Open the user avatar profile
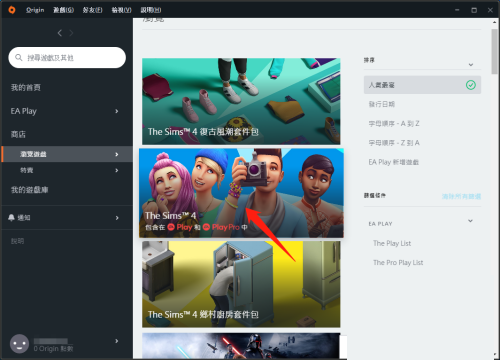500x360 pixels. tap(19, 344)
